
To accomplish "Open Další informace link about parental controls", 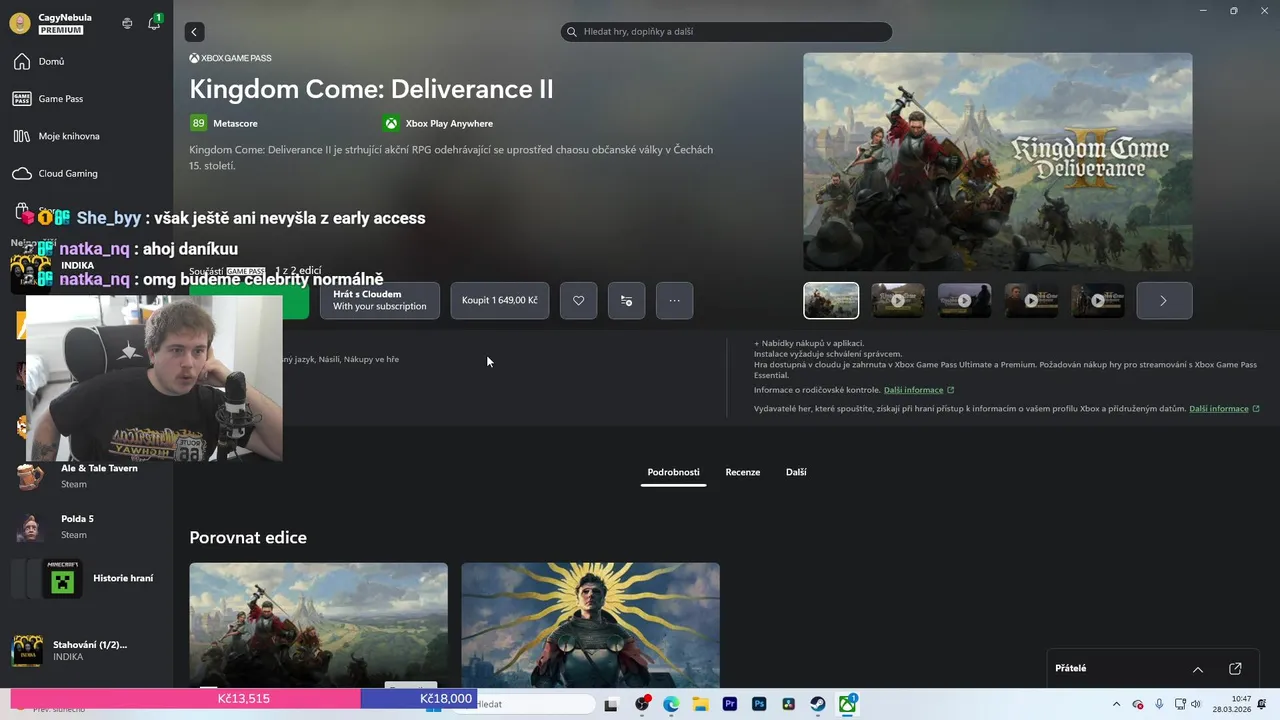I will coord(919,390).
